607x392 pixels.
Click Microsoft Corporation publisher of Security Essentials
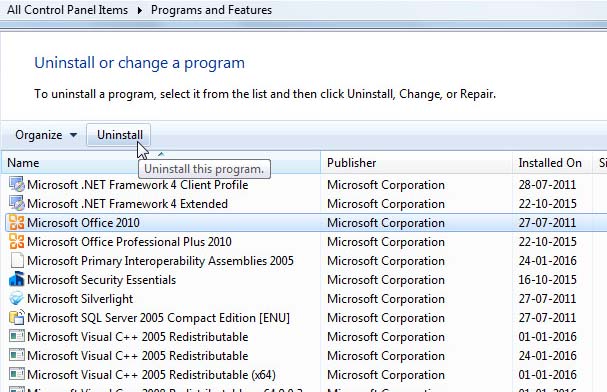pyautogui.click(x=386, y=280)
